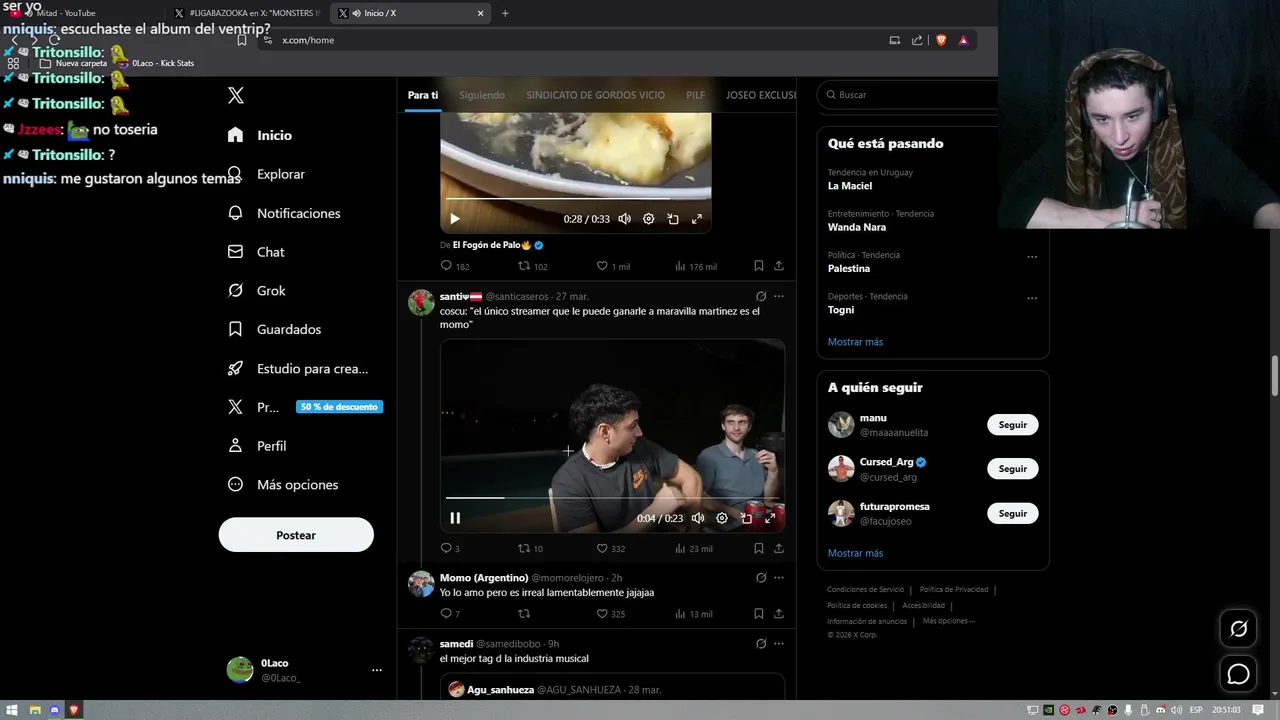Open a new browser tab
The height and width of the screenshot is (720, 1280).
[505, 13]
